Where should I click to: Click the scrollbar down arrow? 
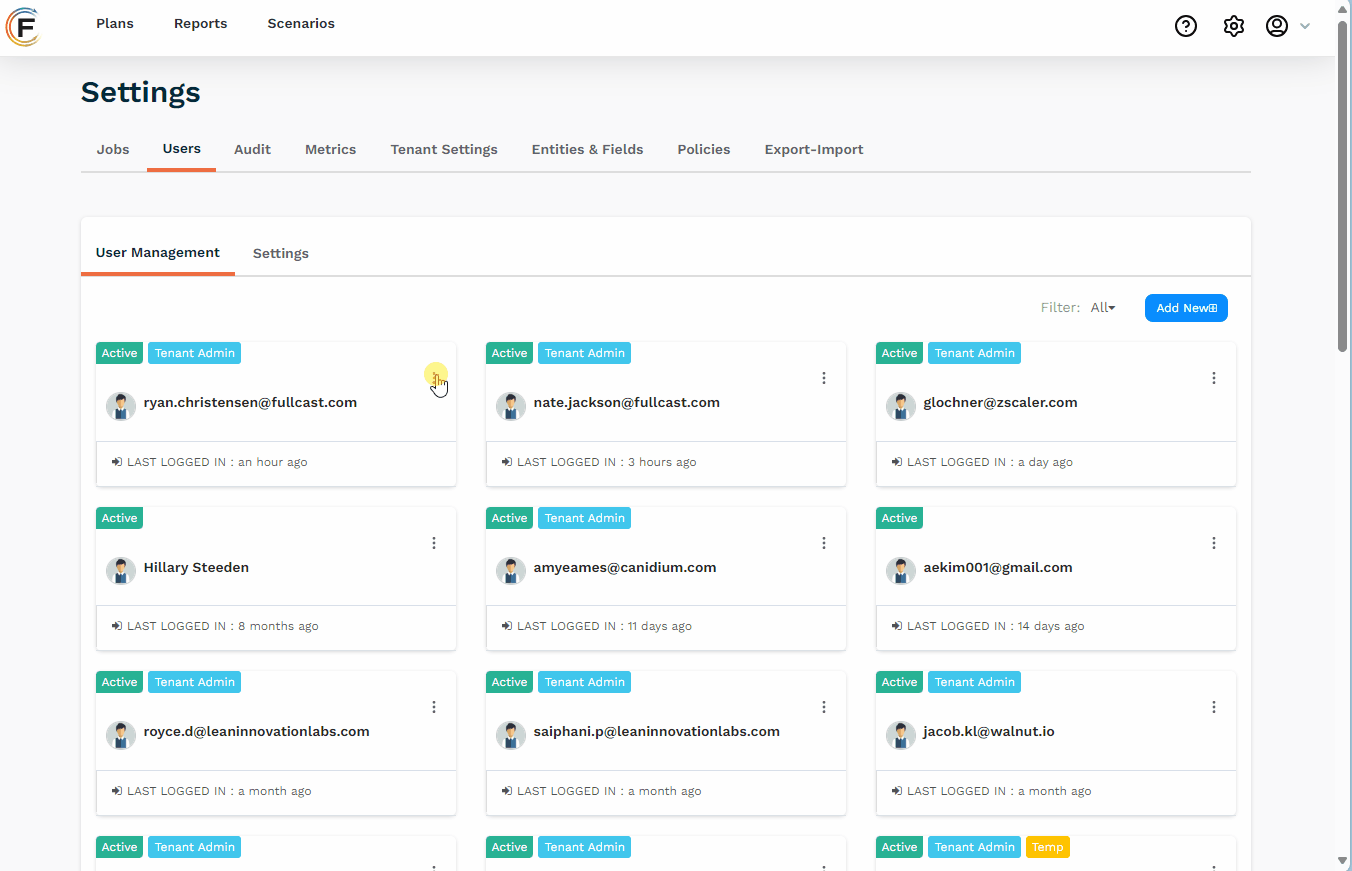(1343, 861)
